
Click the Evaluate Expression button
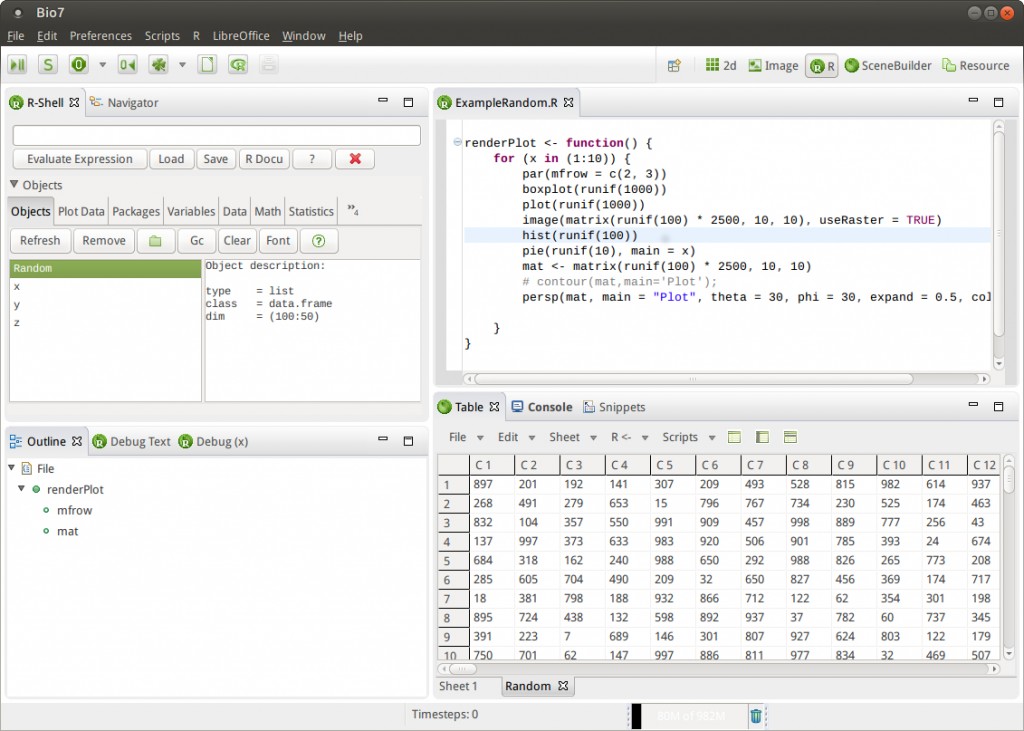pyautogui.click(x=79, y=159)
